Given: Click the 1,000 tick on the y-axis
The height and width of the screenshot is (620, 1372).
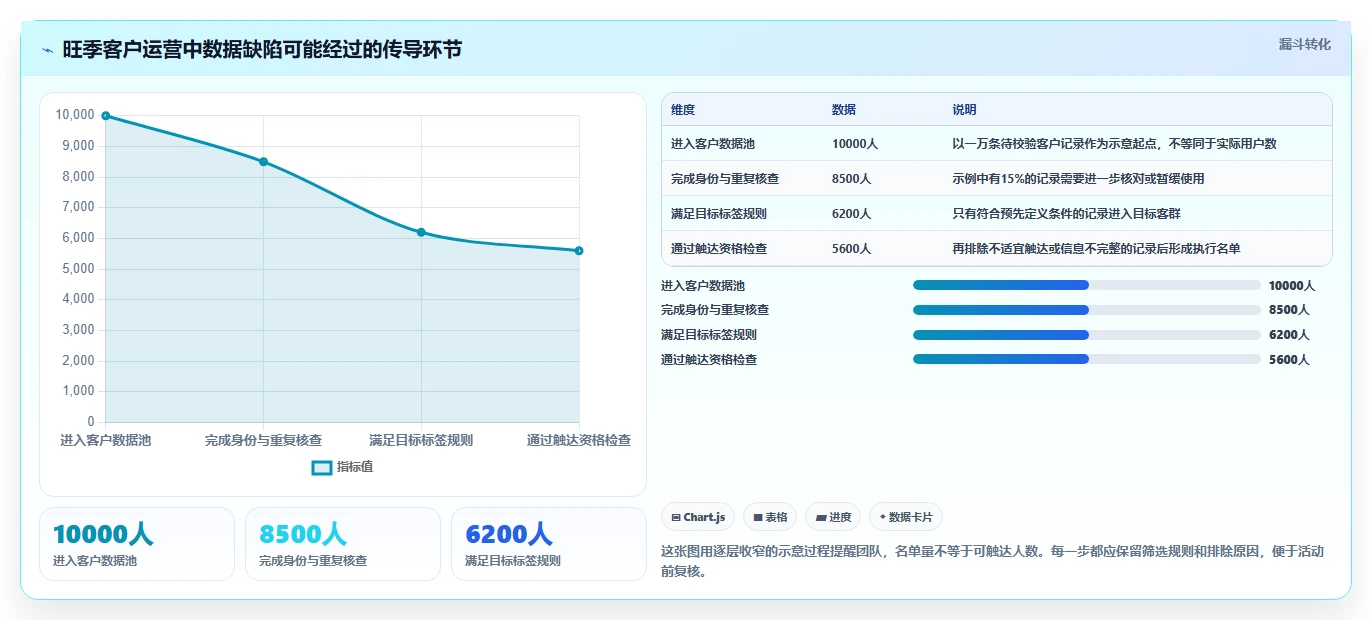Looking at the screenshot, I should (x=78, y=391).
